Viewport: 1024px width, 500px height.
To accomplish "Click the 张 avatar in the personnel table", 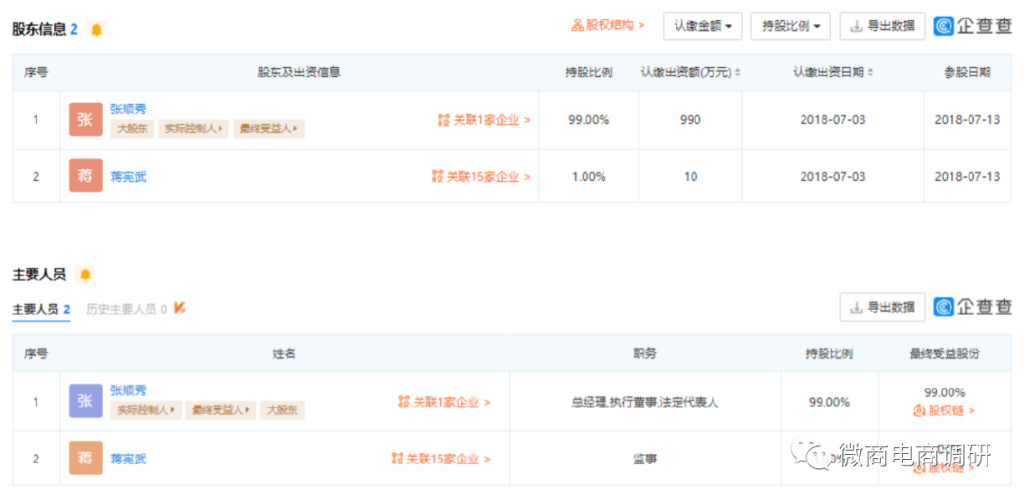I will point(86,401).
